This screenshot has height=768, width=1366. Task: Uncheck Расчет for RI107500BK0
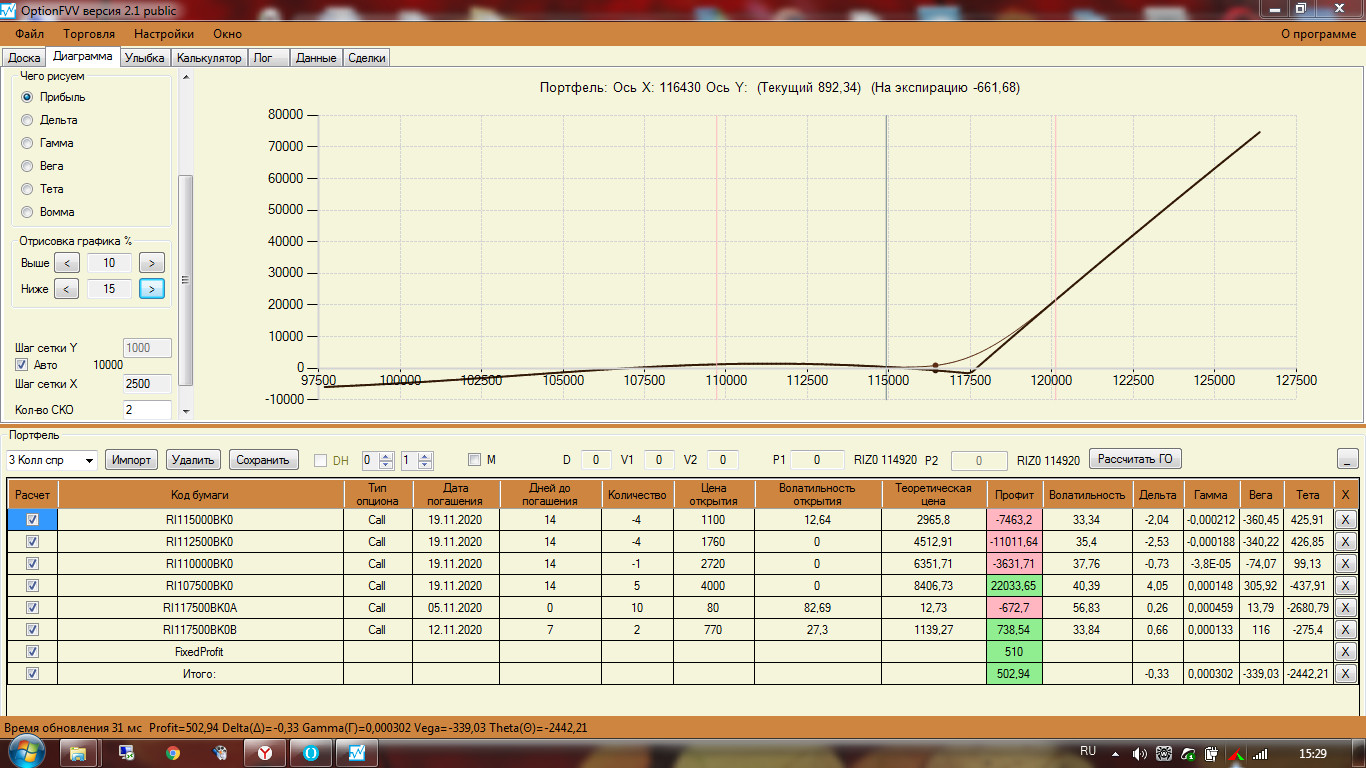(x=32, y=585)
